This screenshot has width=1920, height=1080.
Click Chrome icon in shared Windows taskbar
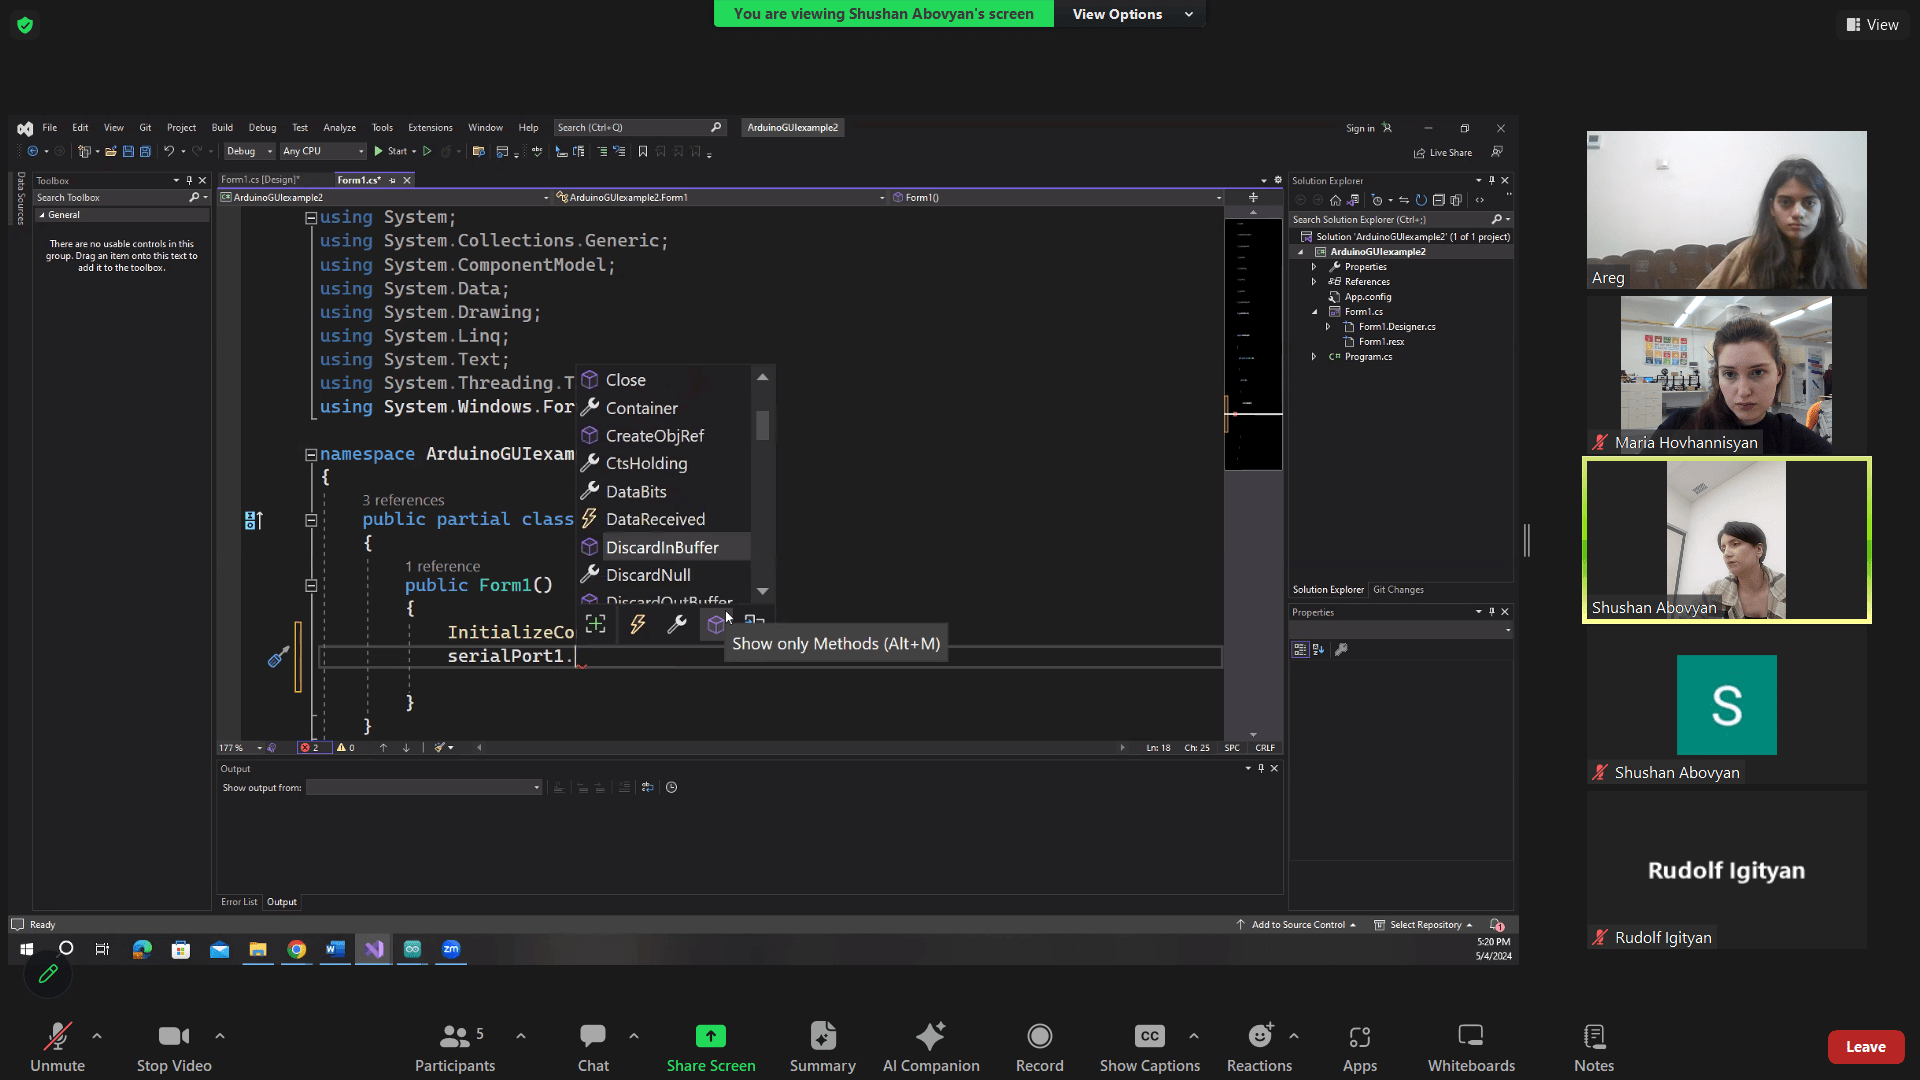(x=297, y=950)
